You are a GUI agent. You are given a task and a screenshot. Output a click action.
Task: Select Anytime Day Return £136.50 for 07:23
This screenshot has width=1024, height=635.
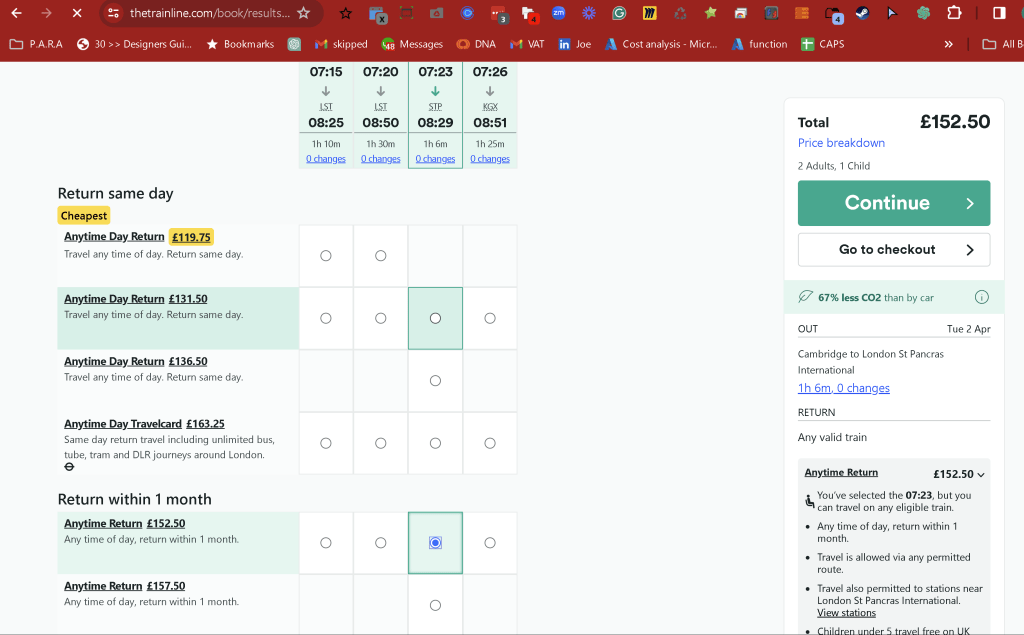pos(436,381)
